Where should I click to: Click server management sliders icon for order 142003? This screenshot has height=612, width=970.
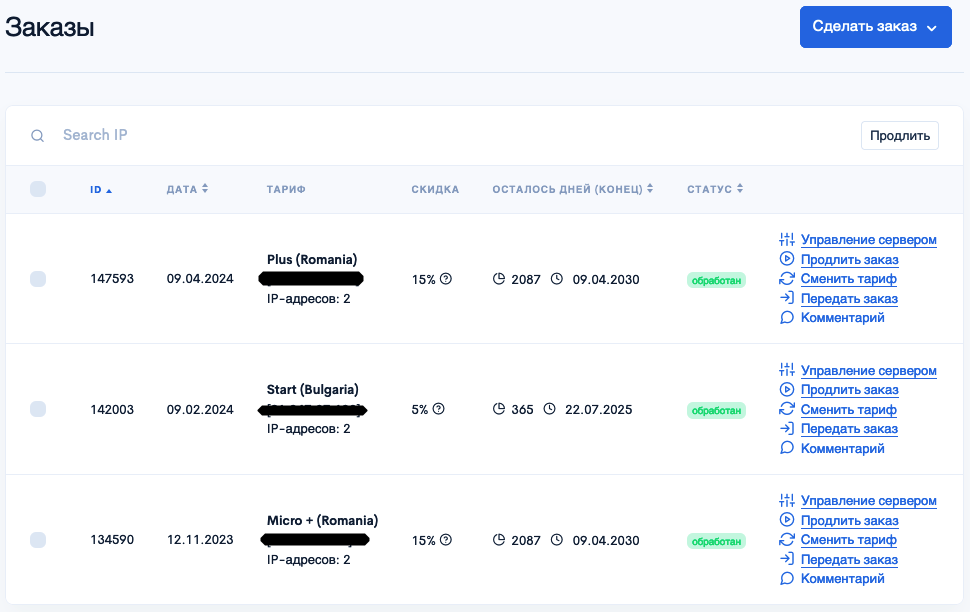[x=786, y=370]
